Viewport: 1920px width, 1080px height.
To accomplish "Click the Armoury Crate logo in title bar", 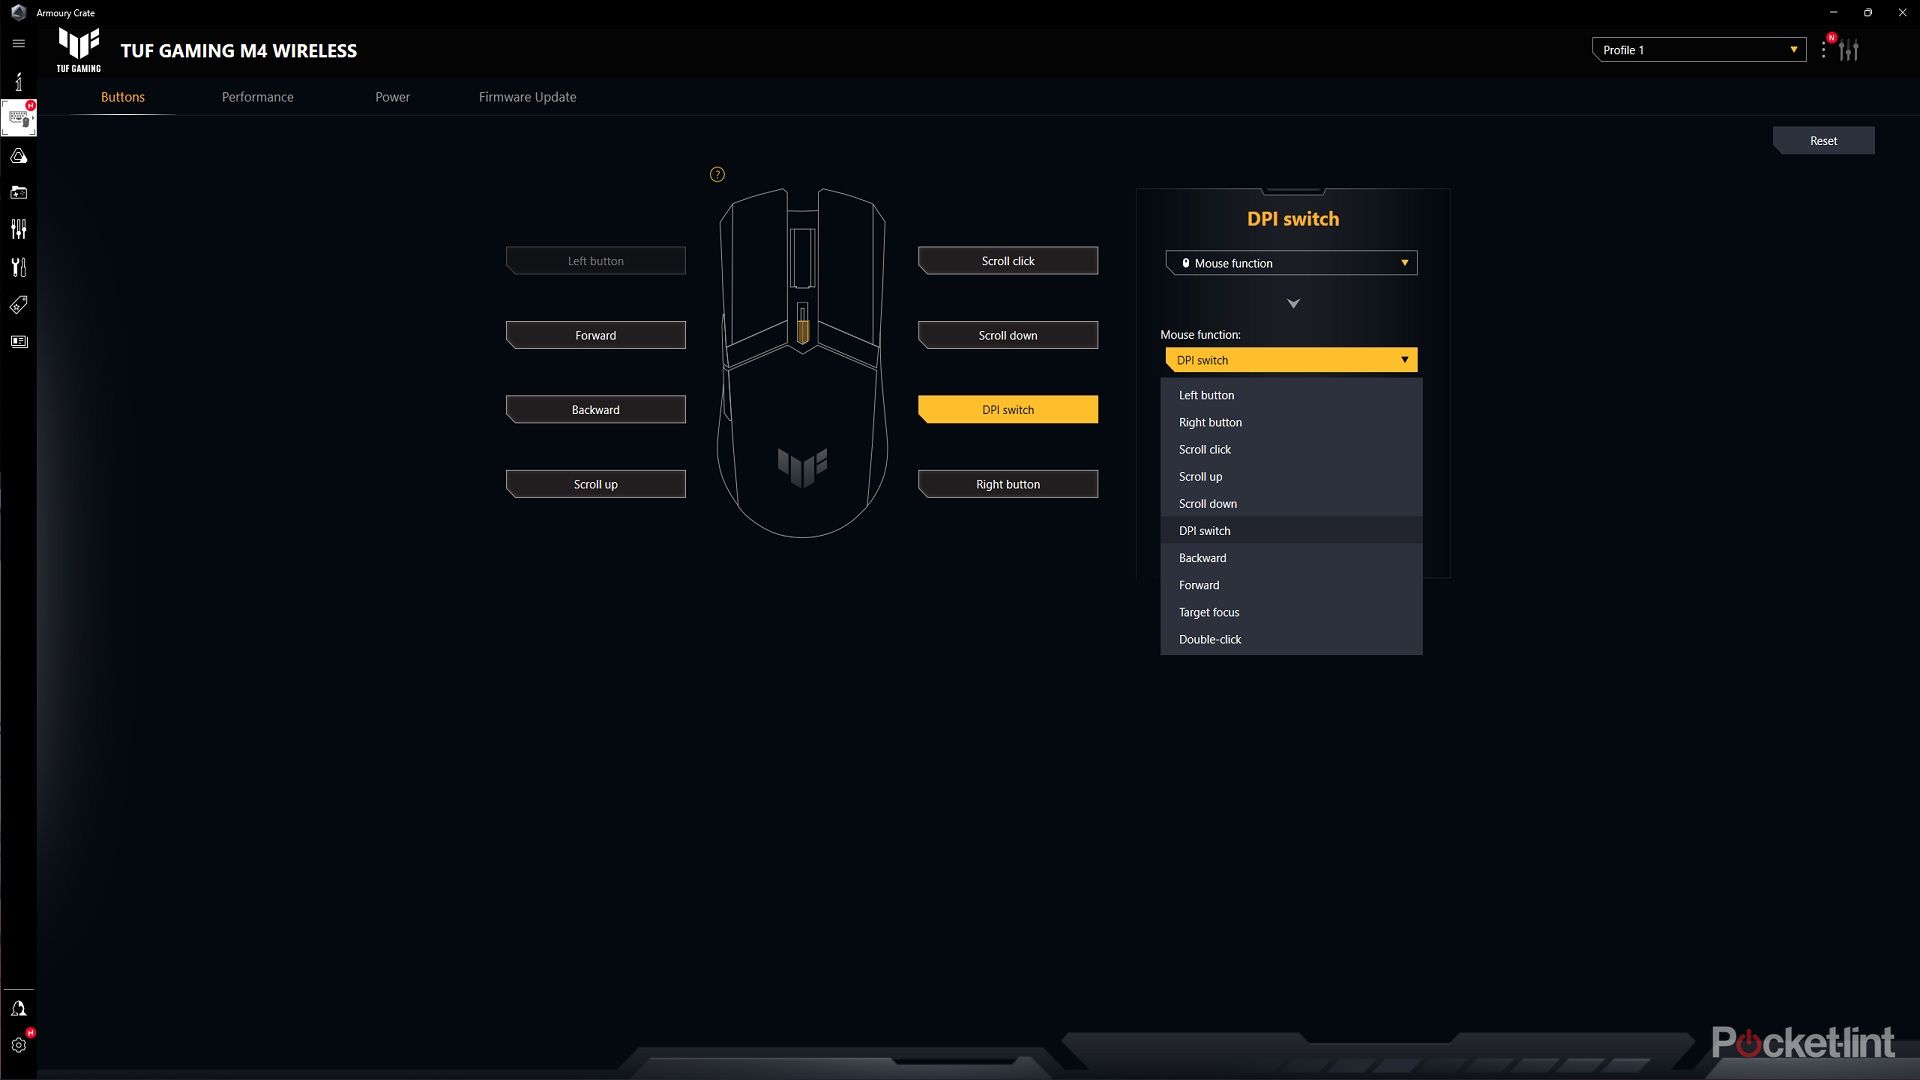I will pos(18,13).
